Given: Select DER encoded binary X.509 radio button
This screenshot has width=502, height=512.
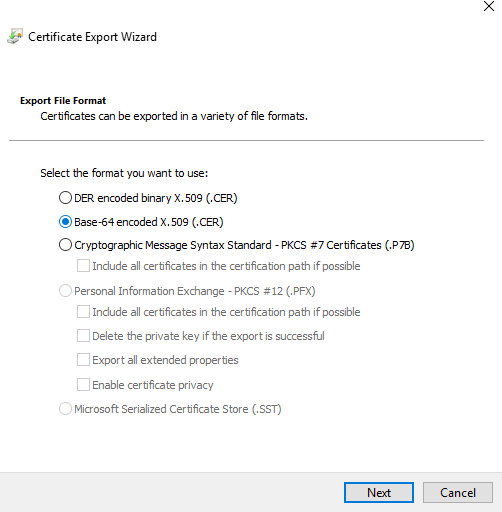Looking at the screenshot, I should (65, 198).
